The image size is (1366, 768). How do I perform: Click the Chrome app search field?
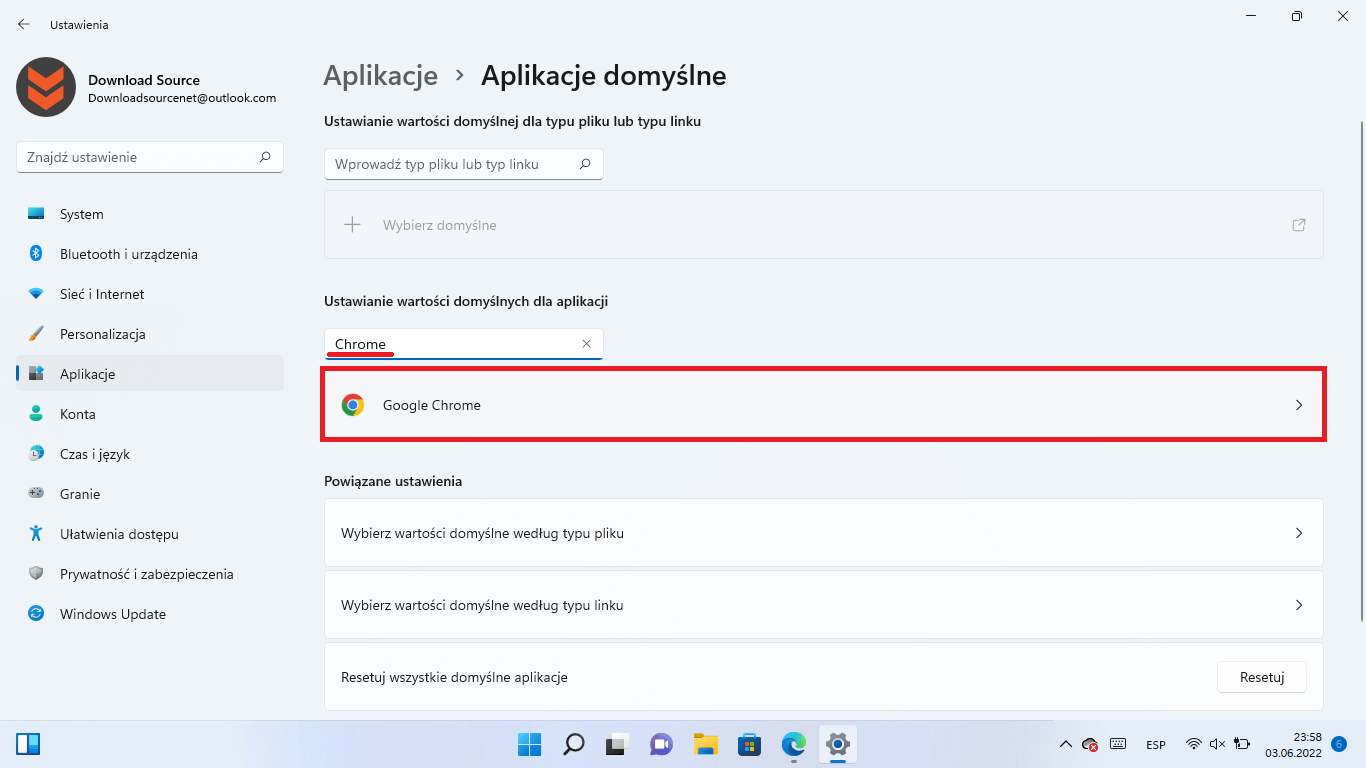[464, 344]
